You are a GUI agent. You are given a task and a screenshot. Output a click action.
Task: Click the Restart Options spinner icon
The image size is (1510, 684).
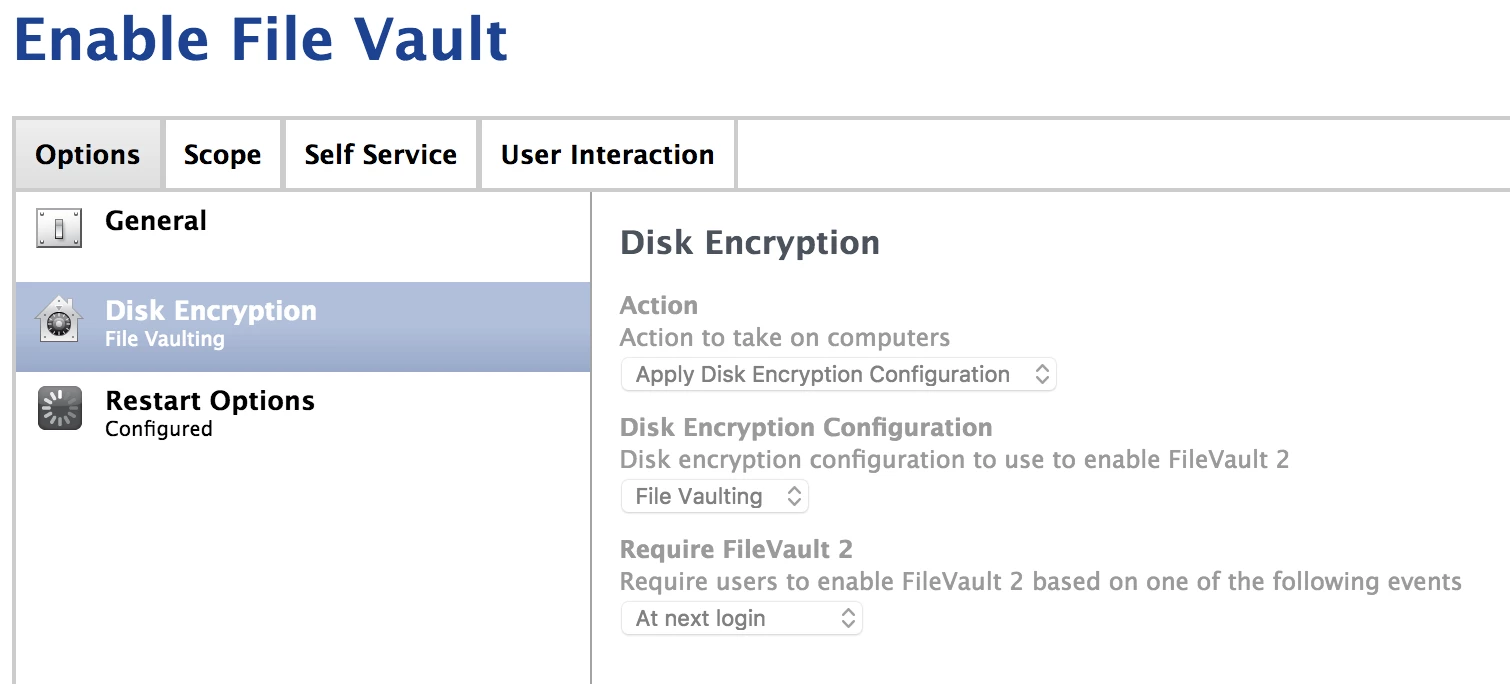point(59,409)
